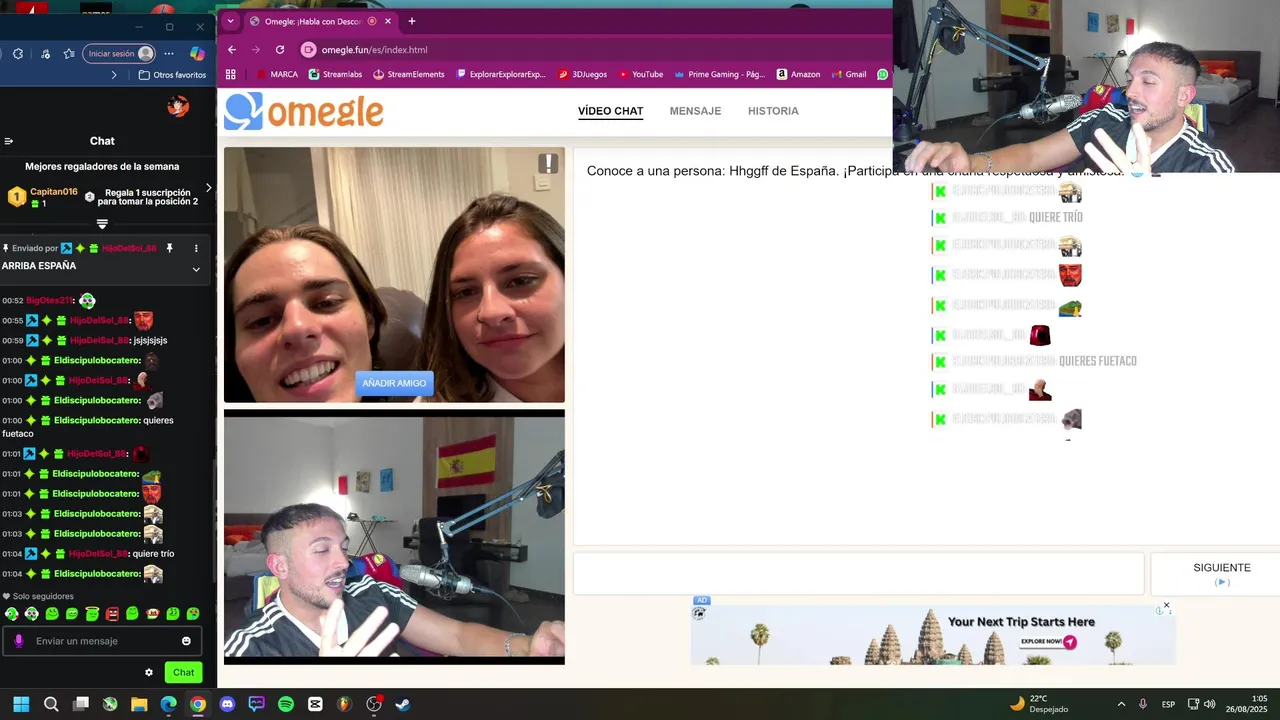This screenshot has height=720, width=1280.
Task: Click the volume icon in system tray
Action: click(x=1210, y=704)
